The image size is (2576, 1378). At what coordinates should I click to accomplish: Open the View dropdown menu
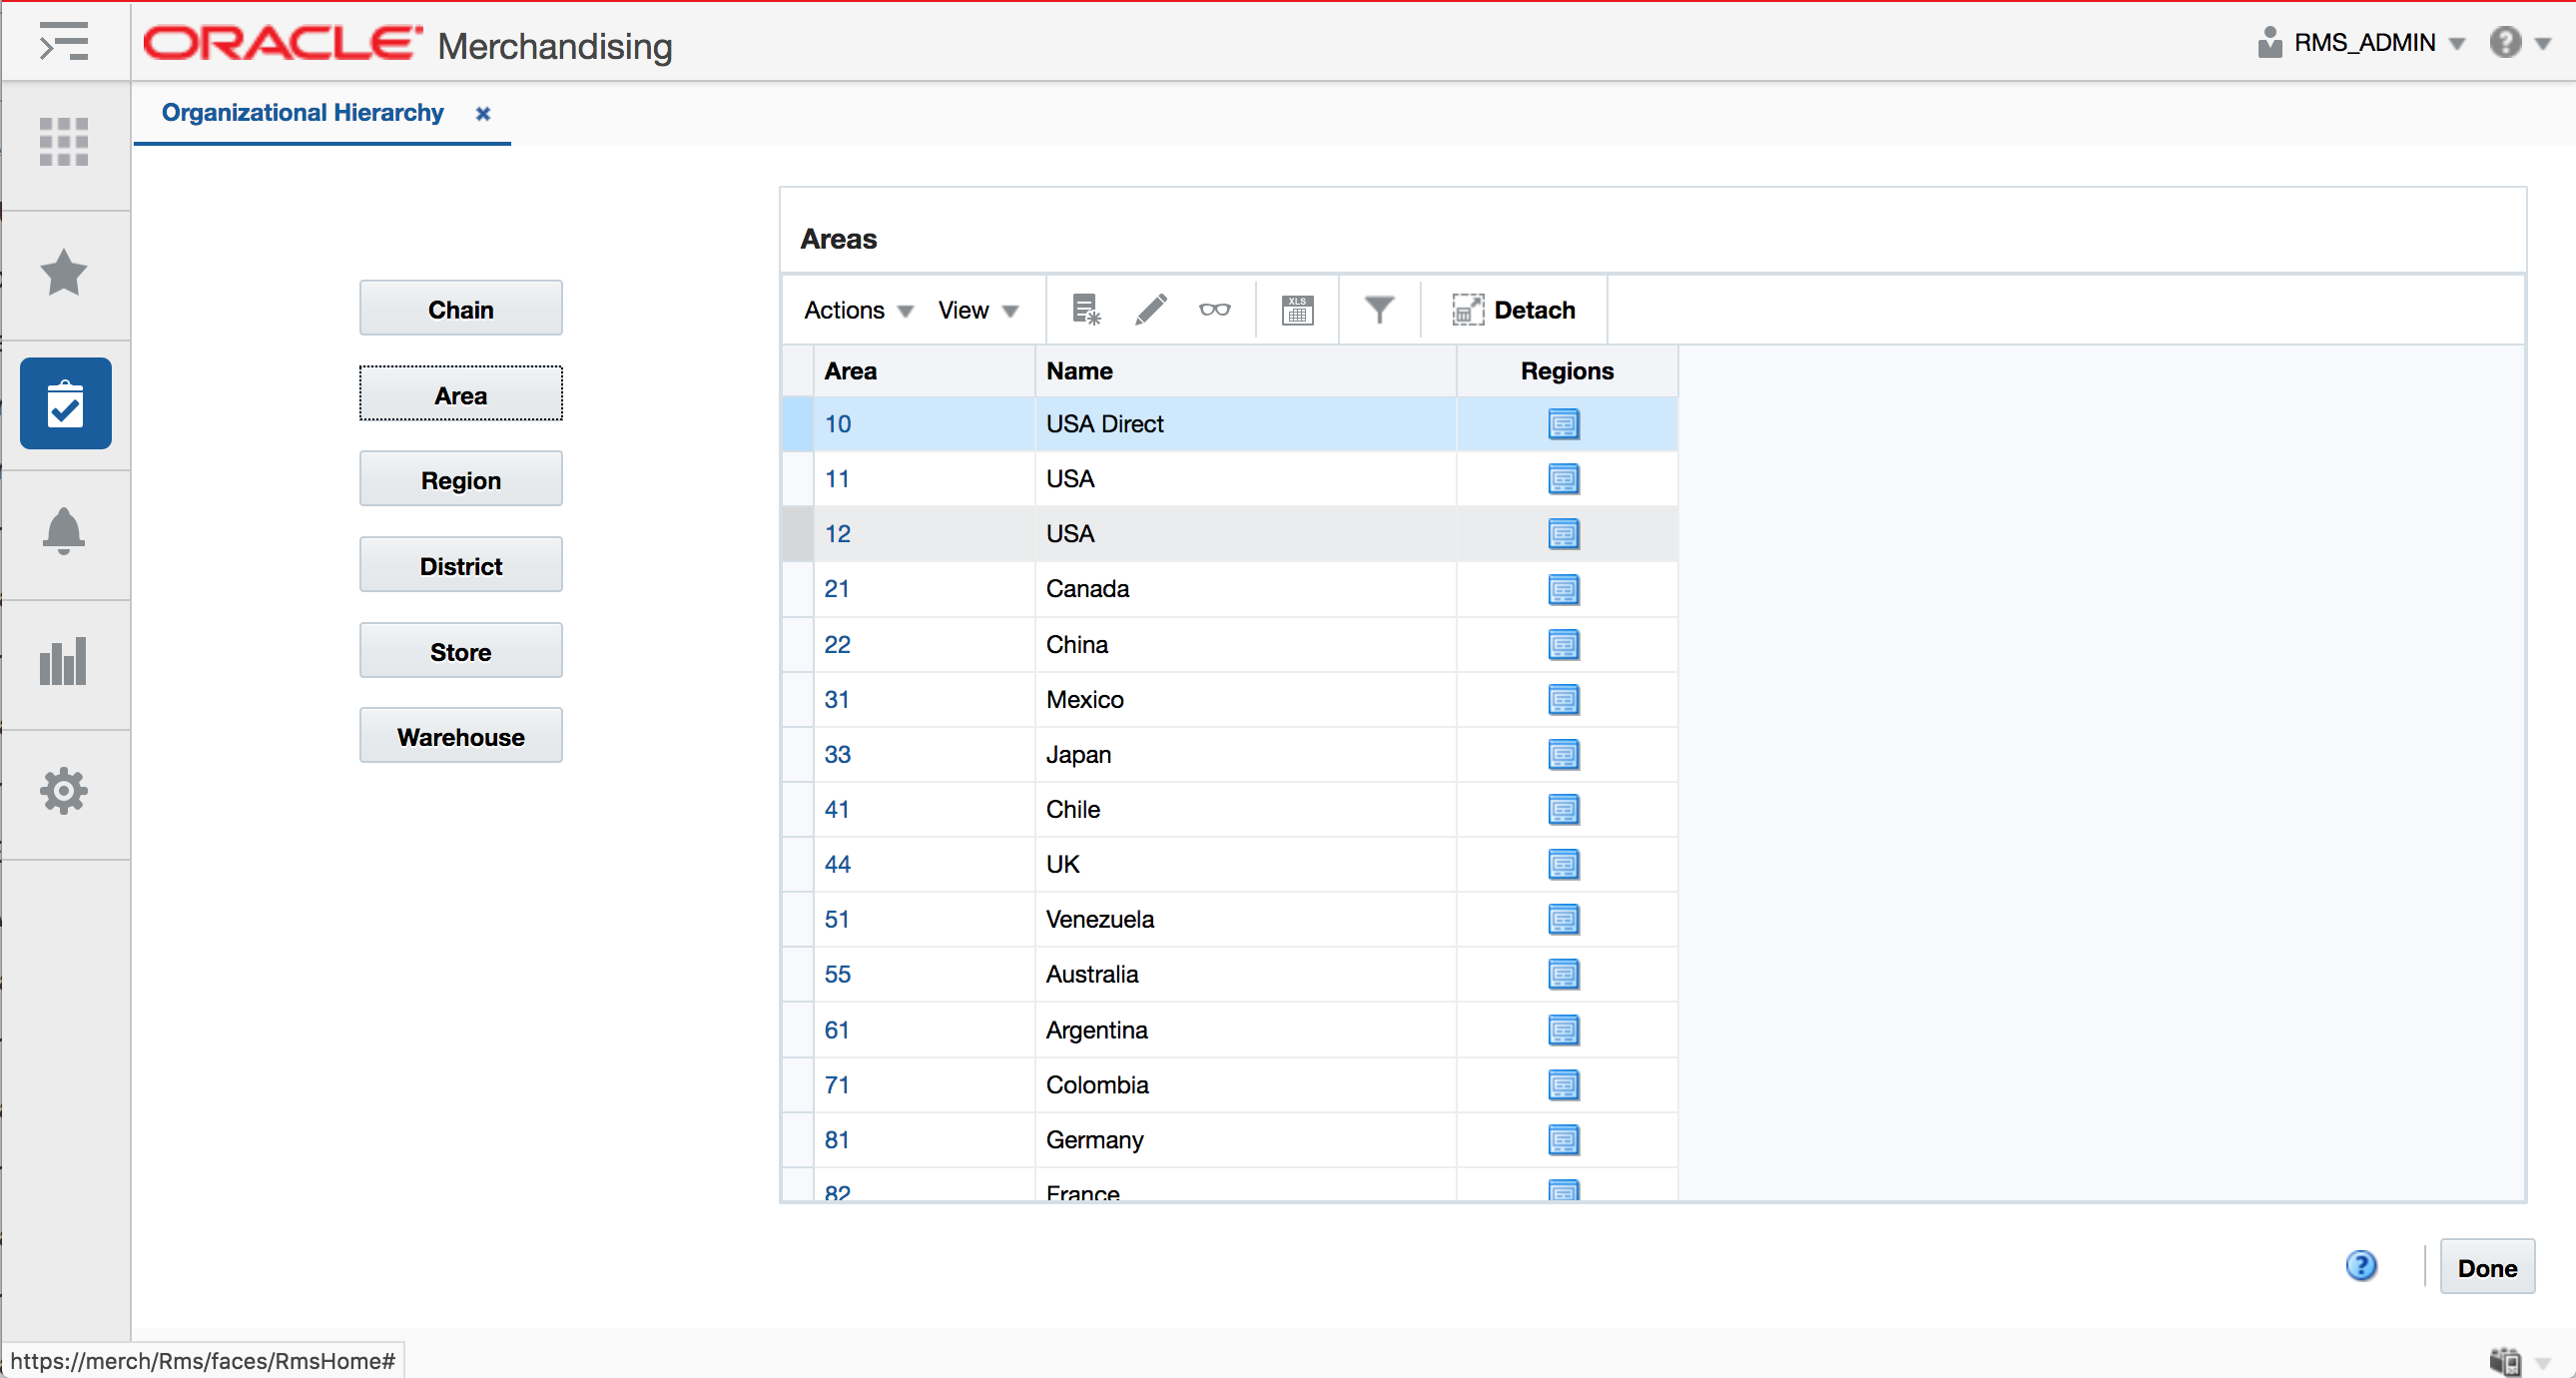tap(975, 310)
